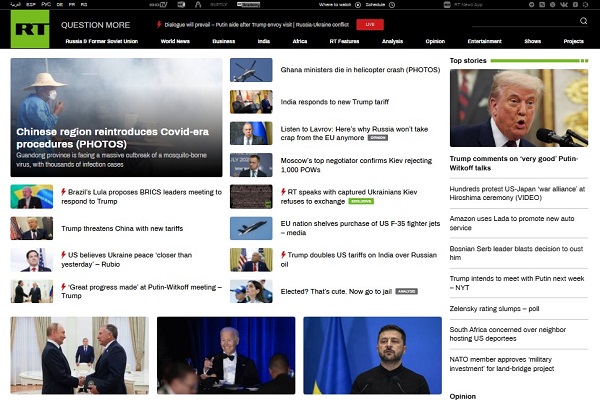Open the World News section
The image size is (600, 400).
click(175, 41)
